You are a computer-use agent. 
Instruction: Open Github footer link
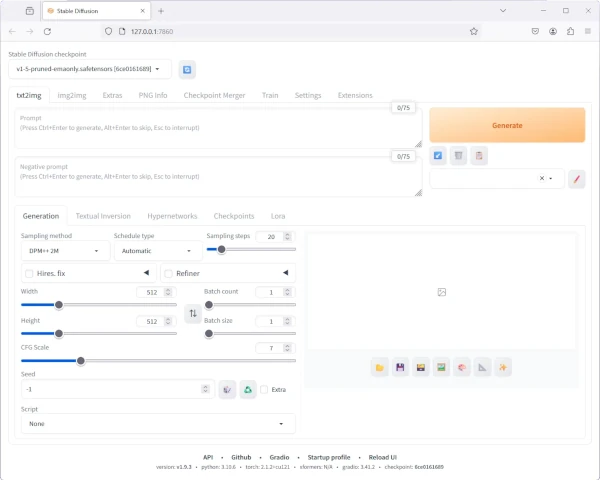point(241,457)
